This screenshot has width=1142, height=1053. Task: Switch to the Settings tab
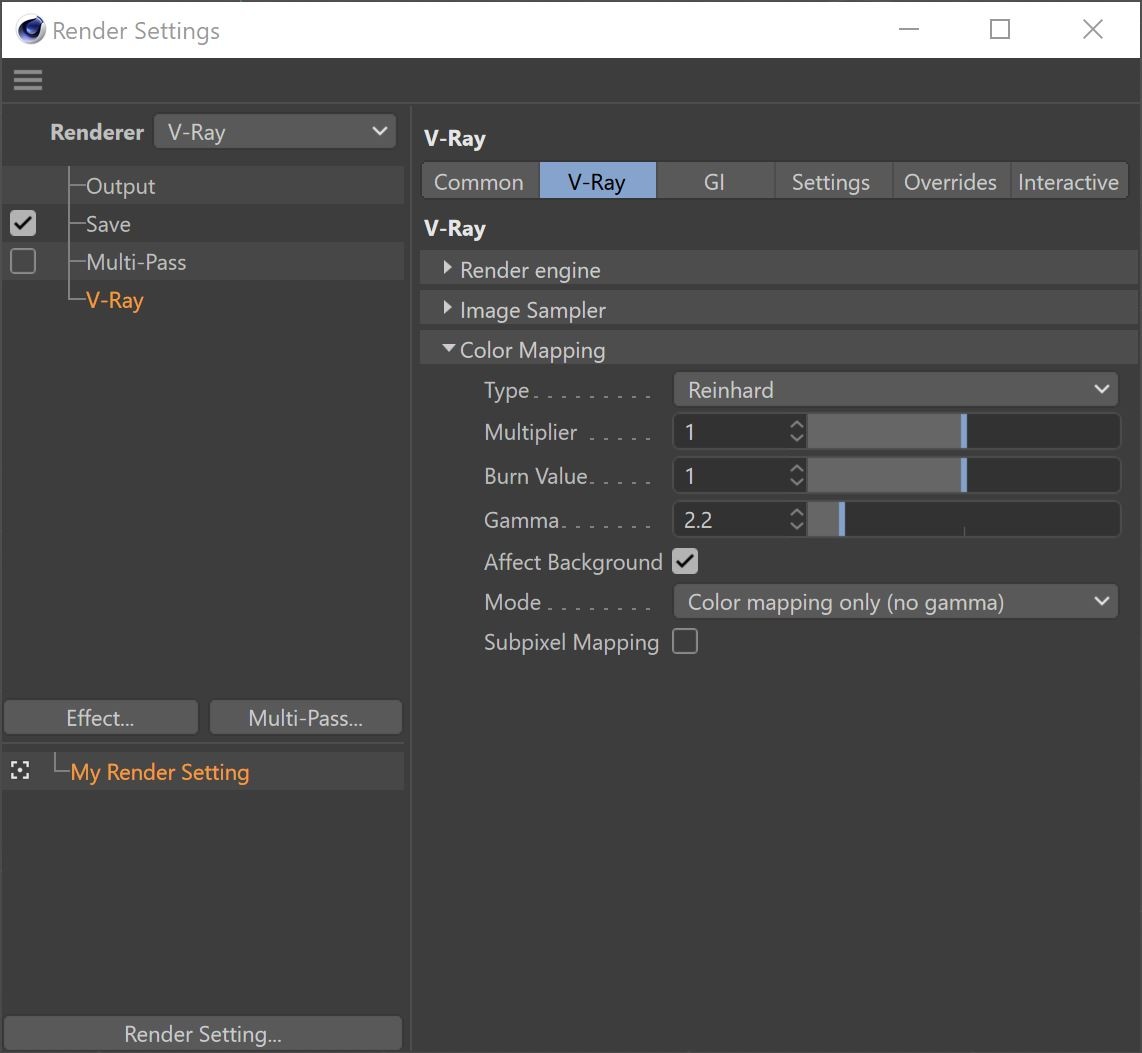tap(832, 181)
